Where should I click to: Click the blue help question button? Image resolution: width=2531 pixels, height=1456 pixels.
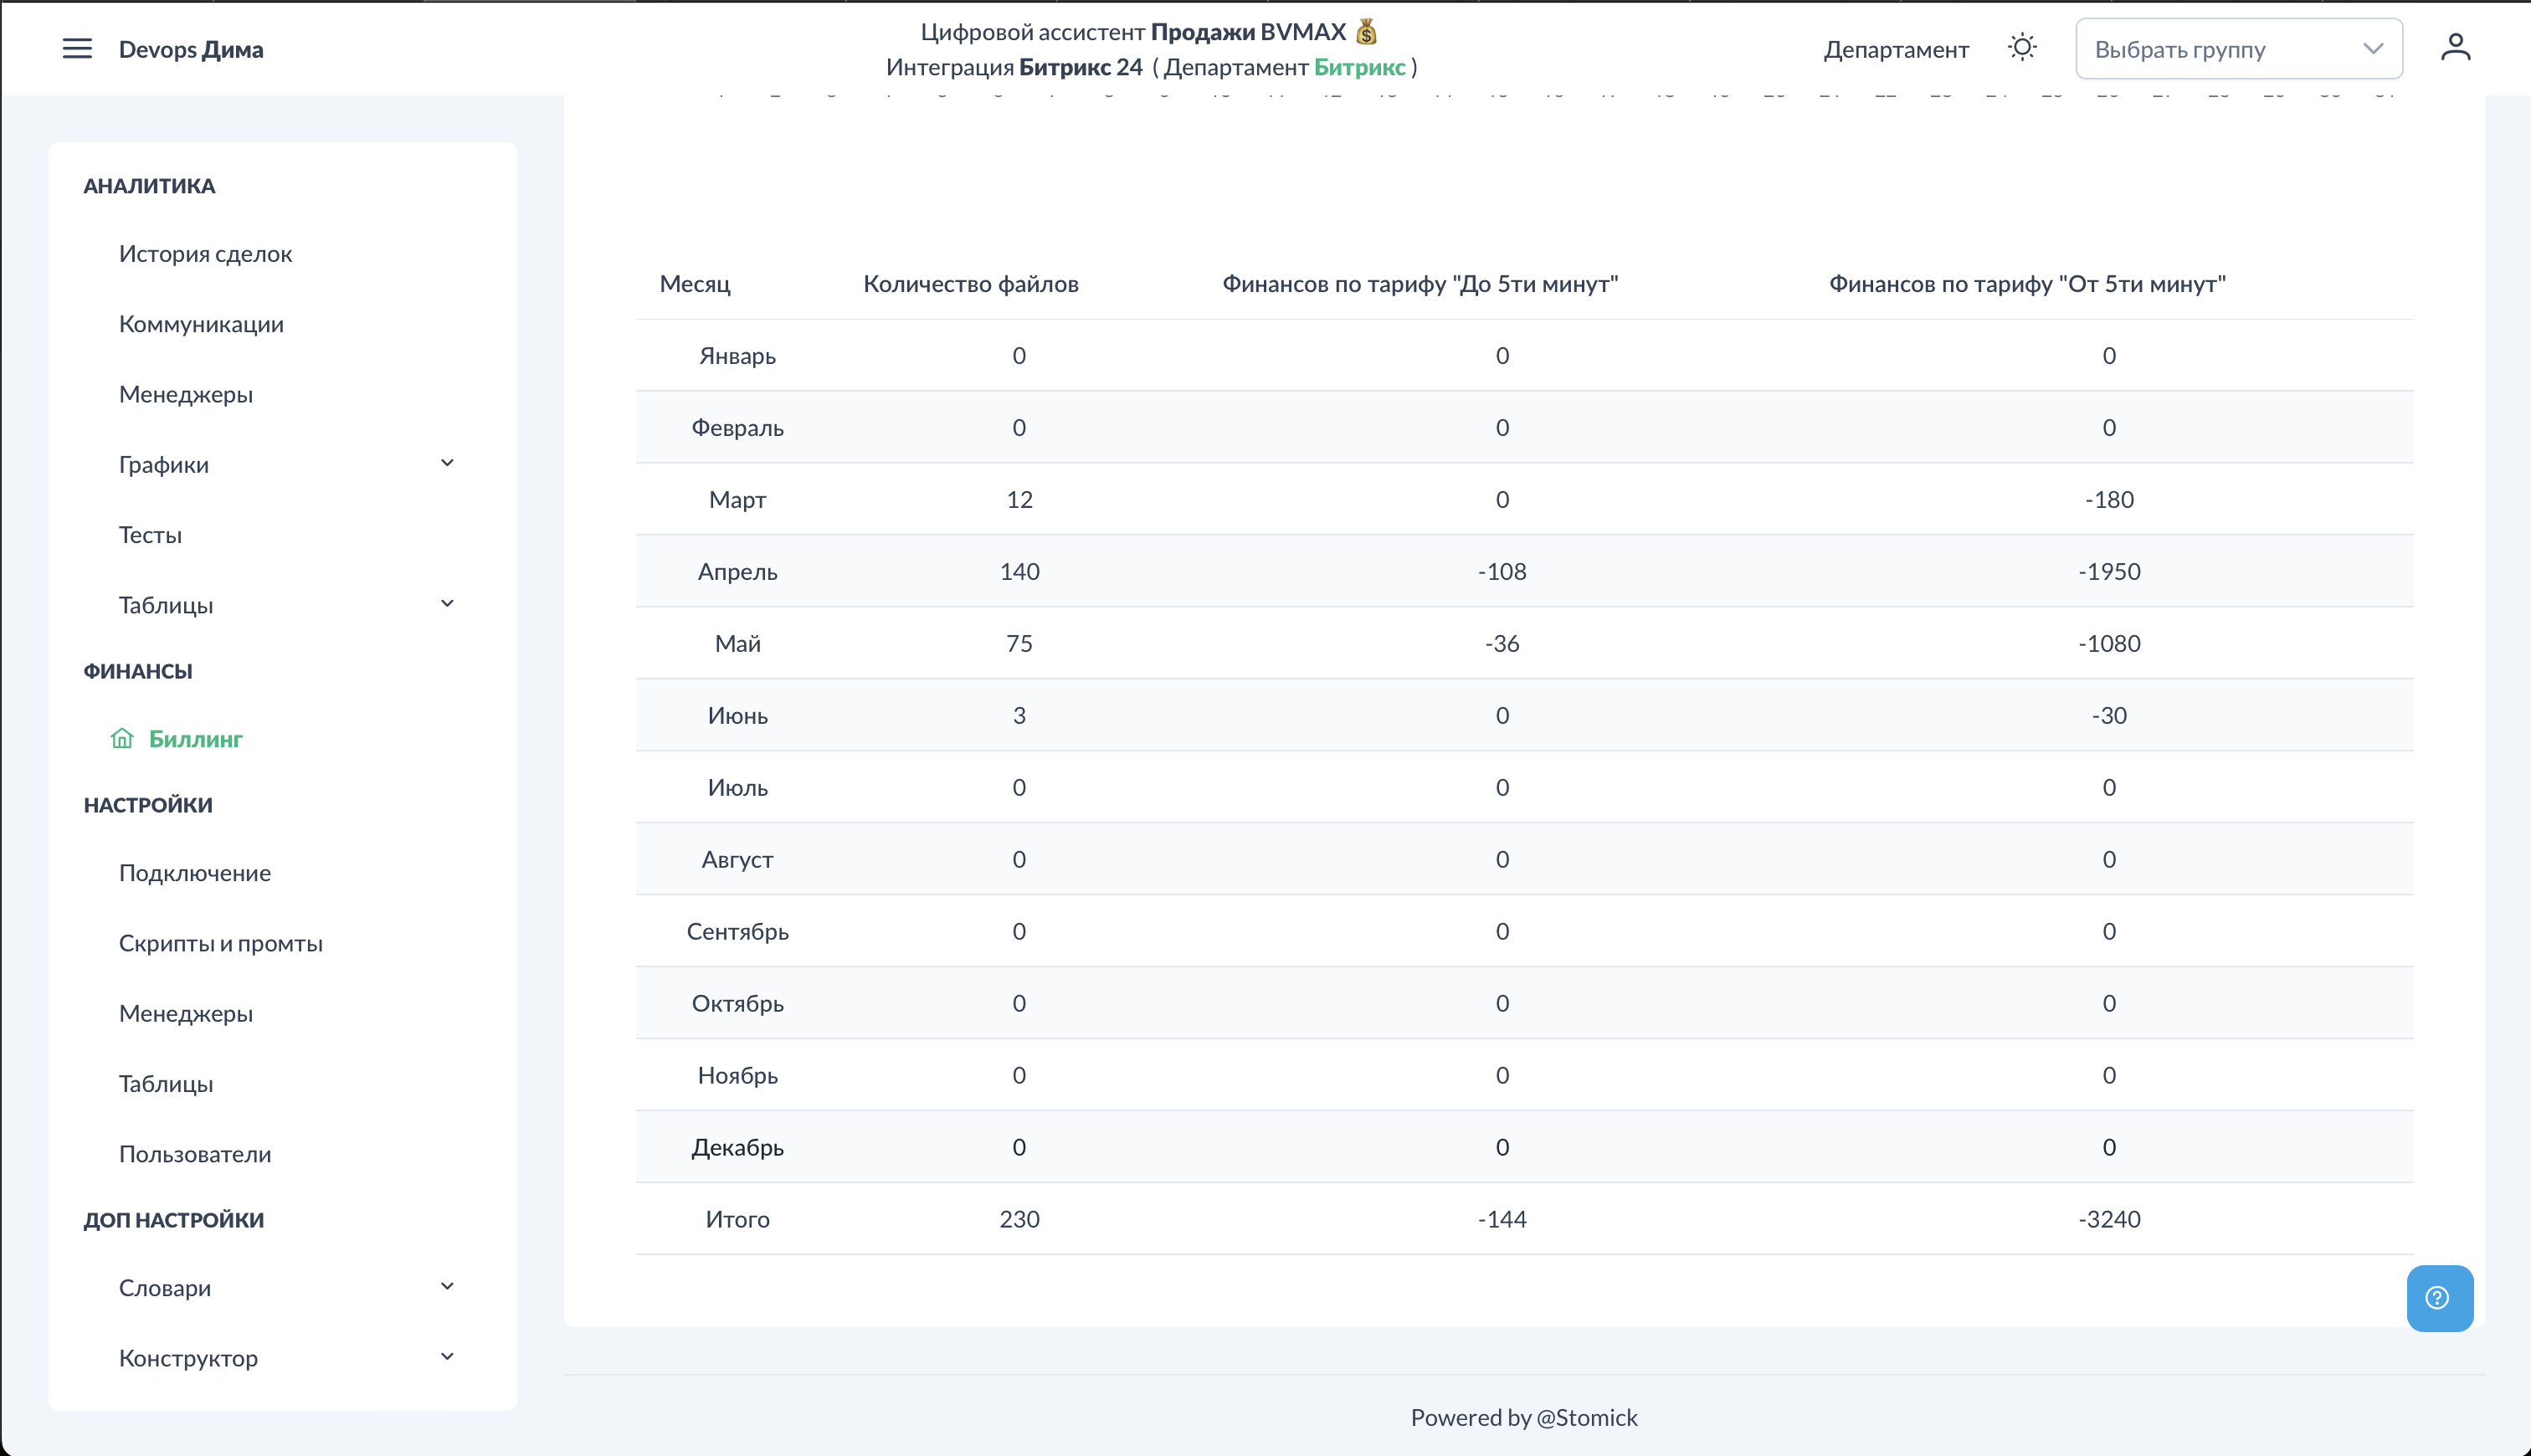coord(2439,1298)
